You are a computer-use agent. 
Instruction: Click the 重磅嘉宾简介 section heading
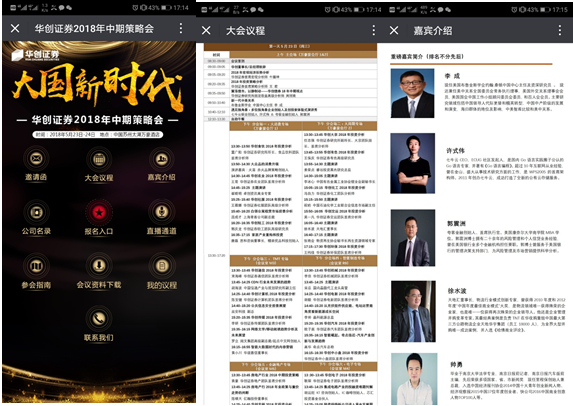point(427,56)
